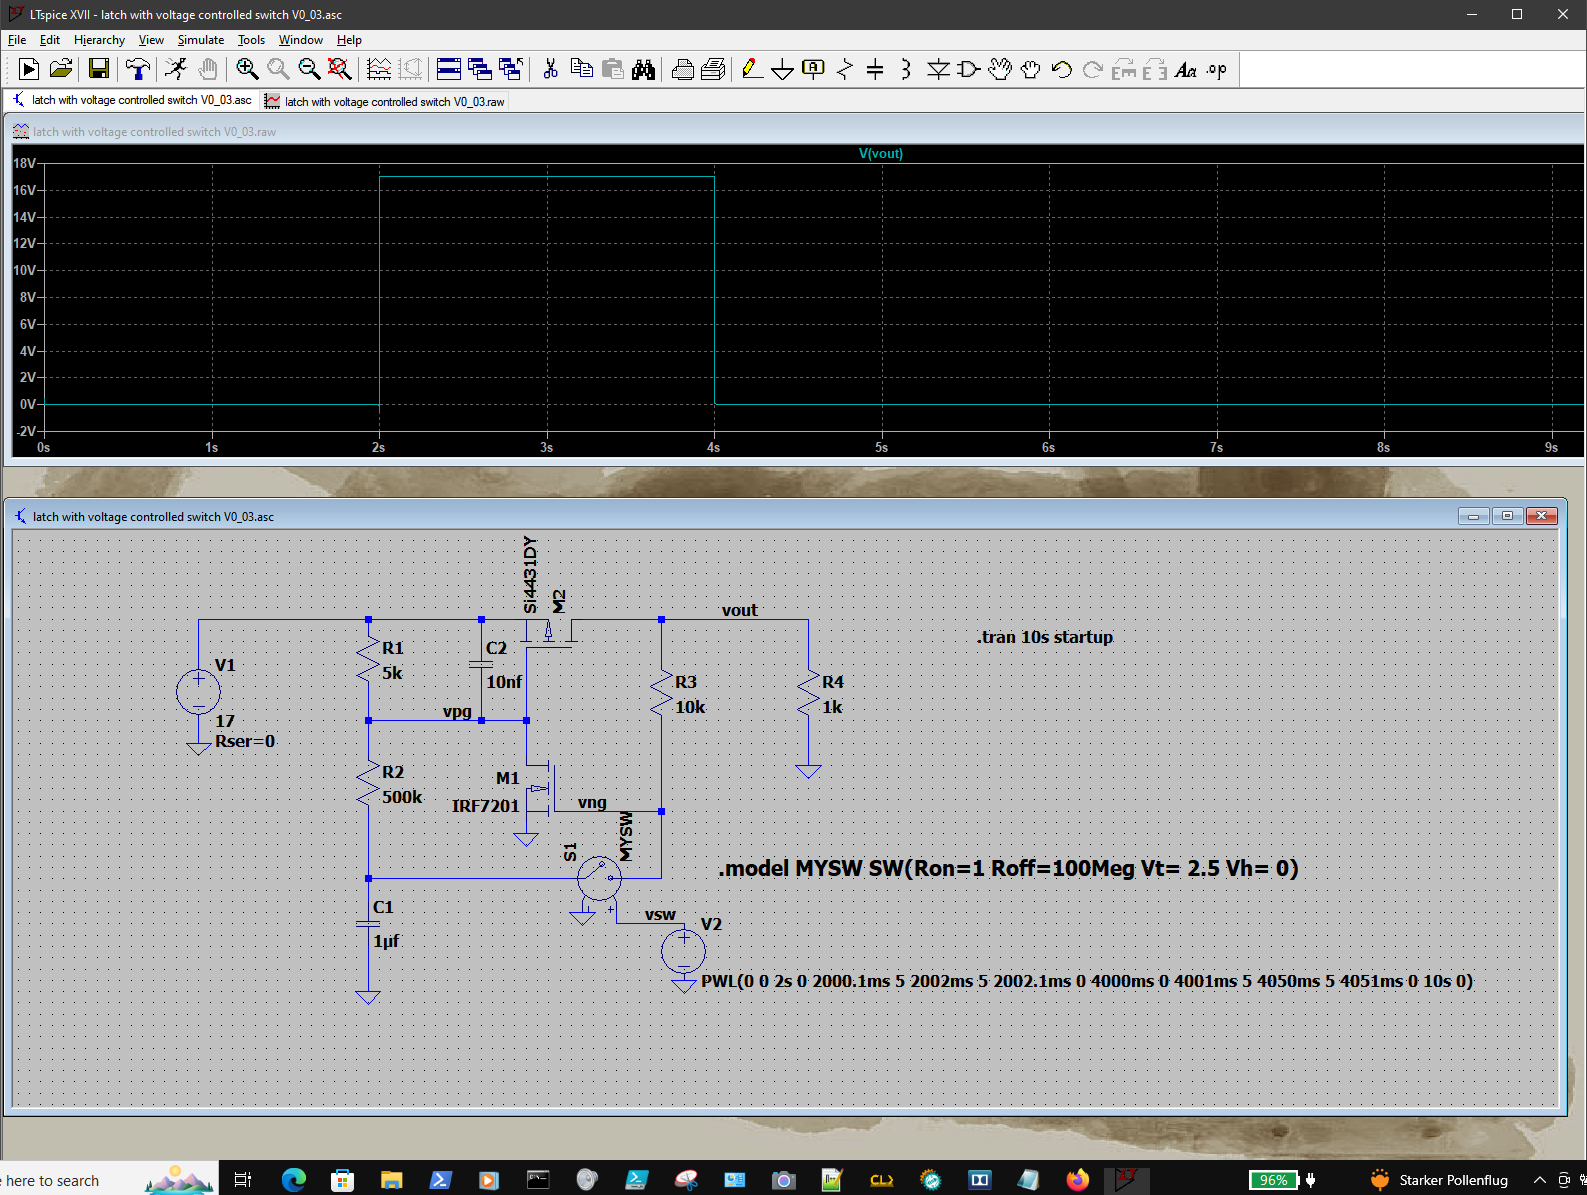The height and width of the screenshot is (1195, 1587).
Task: Click the SPICE directive .op icon
Action: pyautogui.click(x=1216, y=69)
